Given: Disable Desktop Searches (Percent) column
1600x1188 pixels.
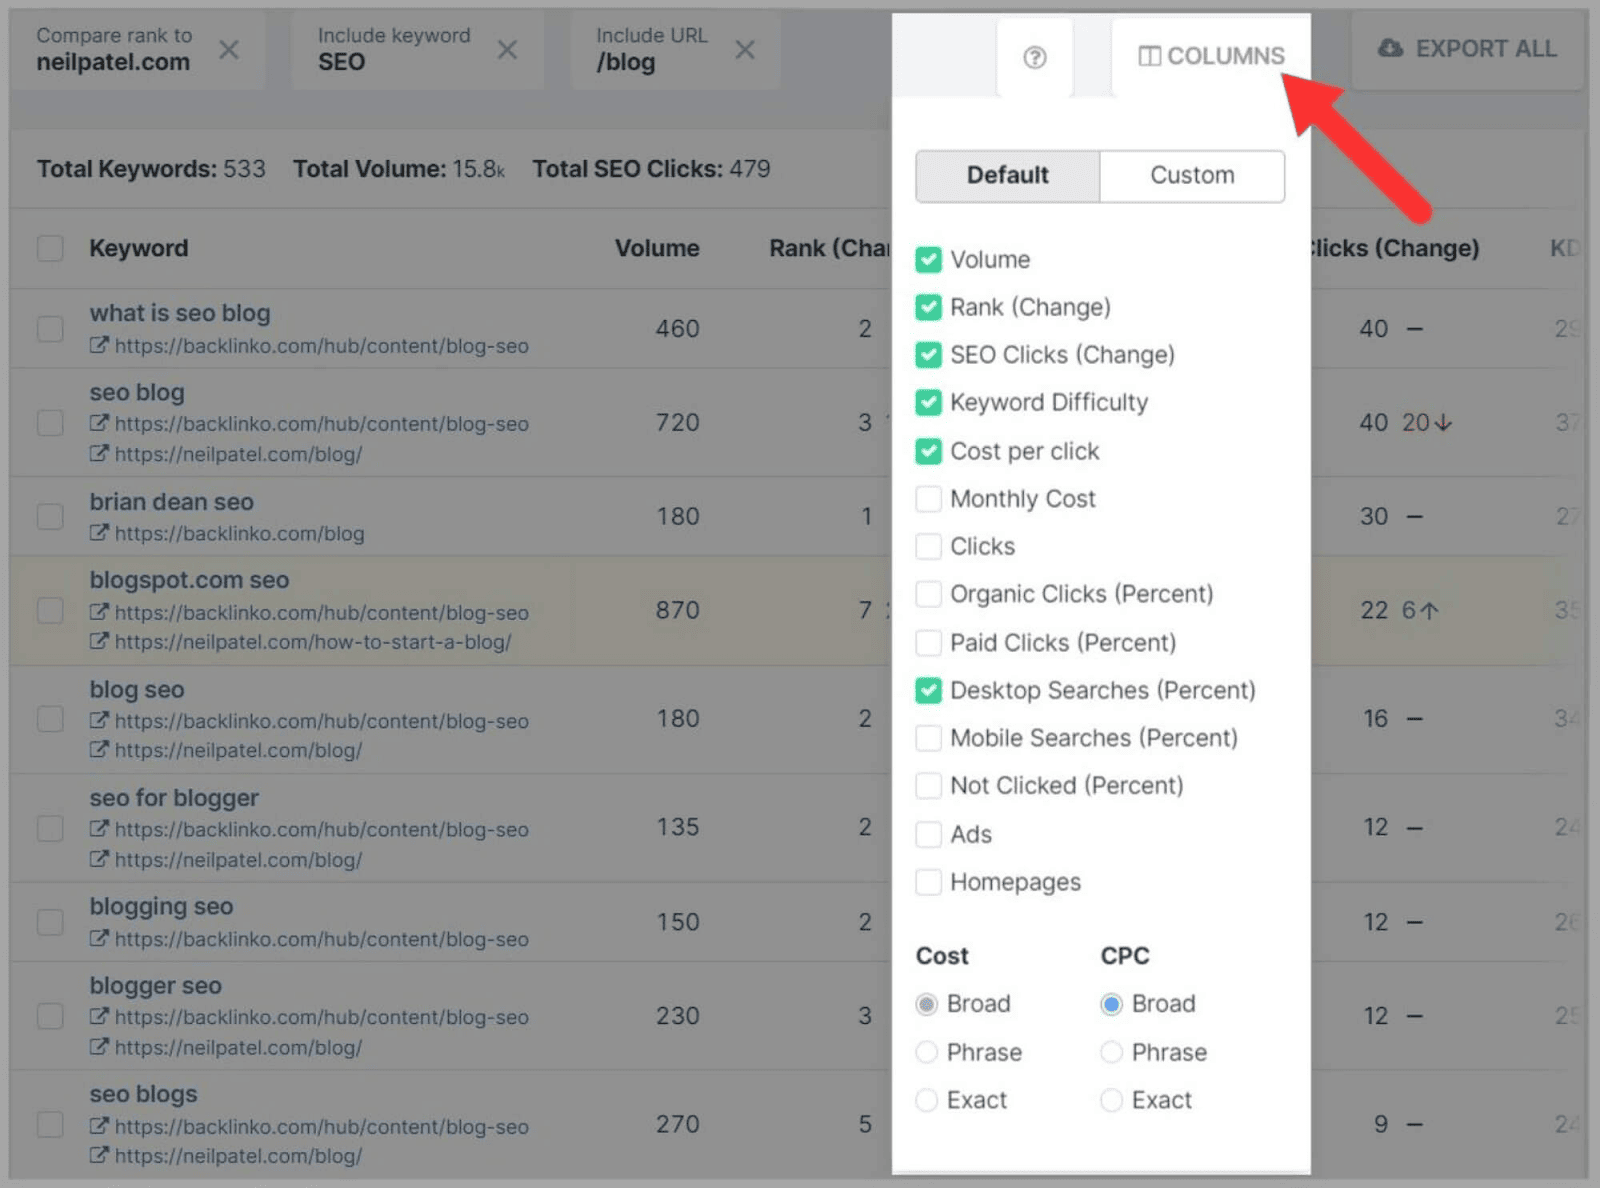Looking at the screenshot, I should (x=928, y=690).
